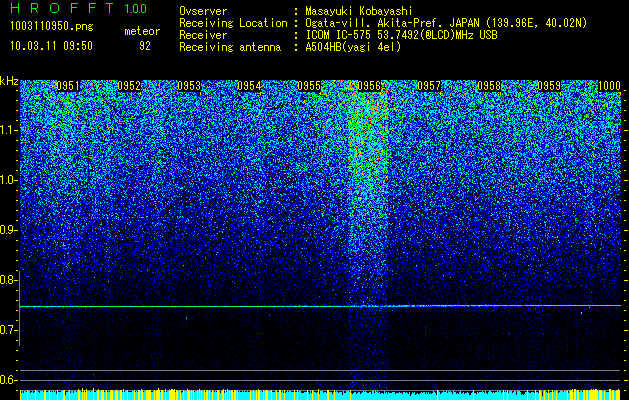Click the 0.8 kHz axis label
The width and height of the screenshot is (629, 400).
coord(8,280)
